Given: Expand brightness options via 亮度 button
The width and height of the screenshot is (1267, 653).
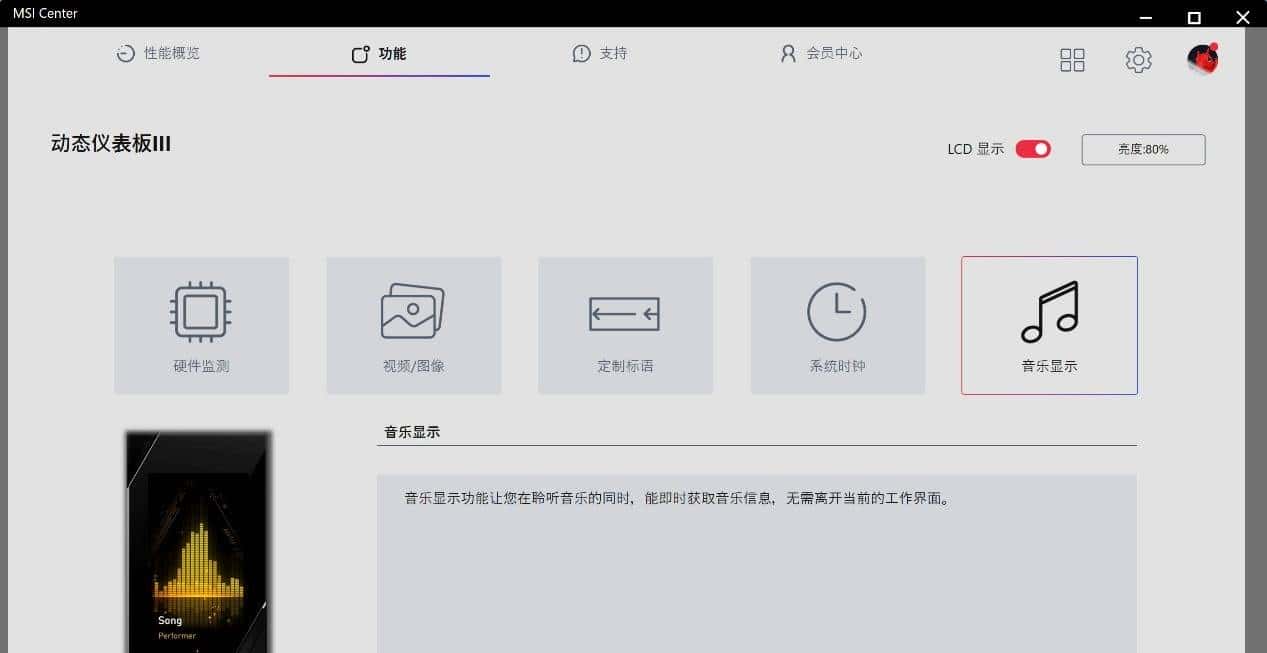Looking at the screenshot, I should (1143, 149).
